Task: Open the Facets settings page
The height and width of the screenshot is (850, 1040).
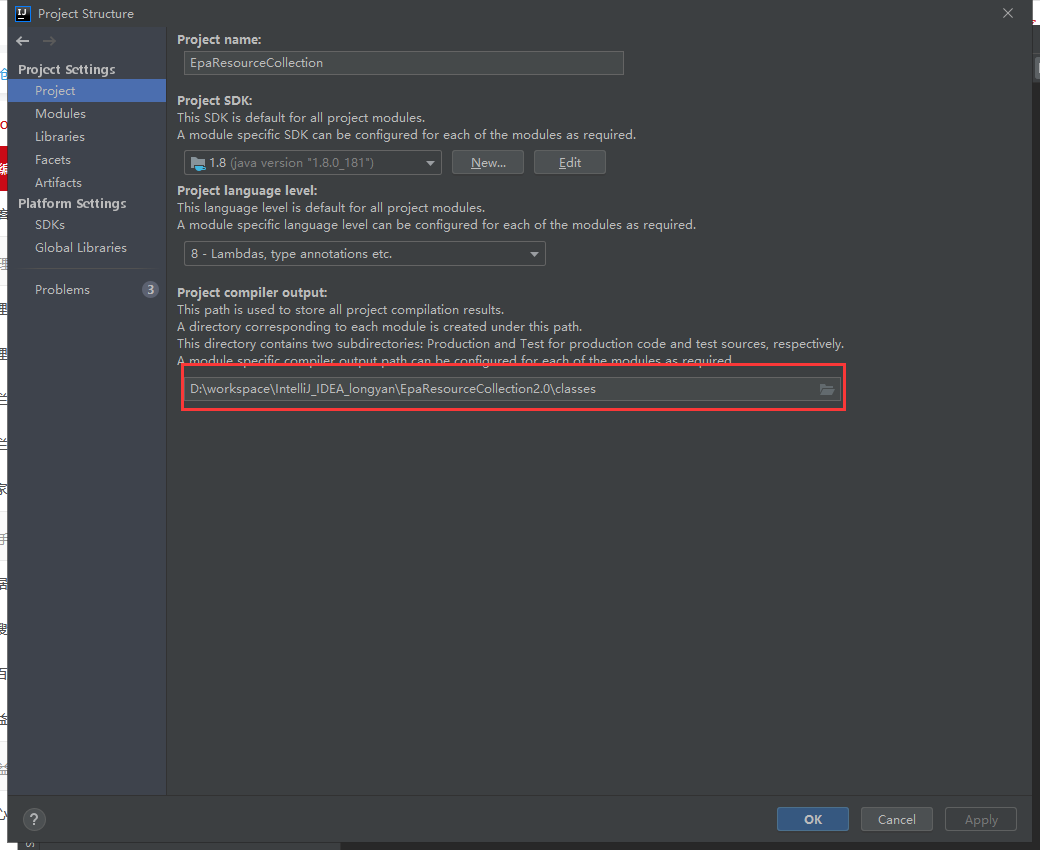Action: (x=51, y=159)
